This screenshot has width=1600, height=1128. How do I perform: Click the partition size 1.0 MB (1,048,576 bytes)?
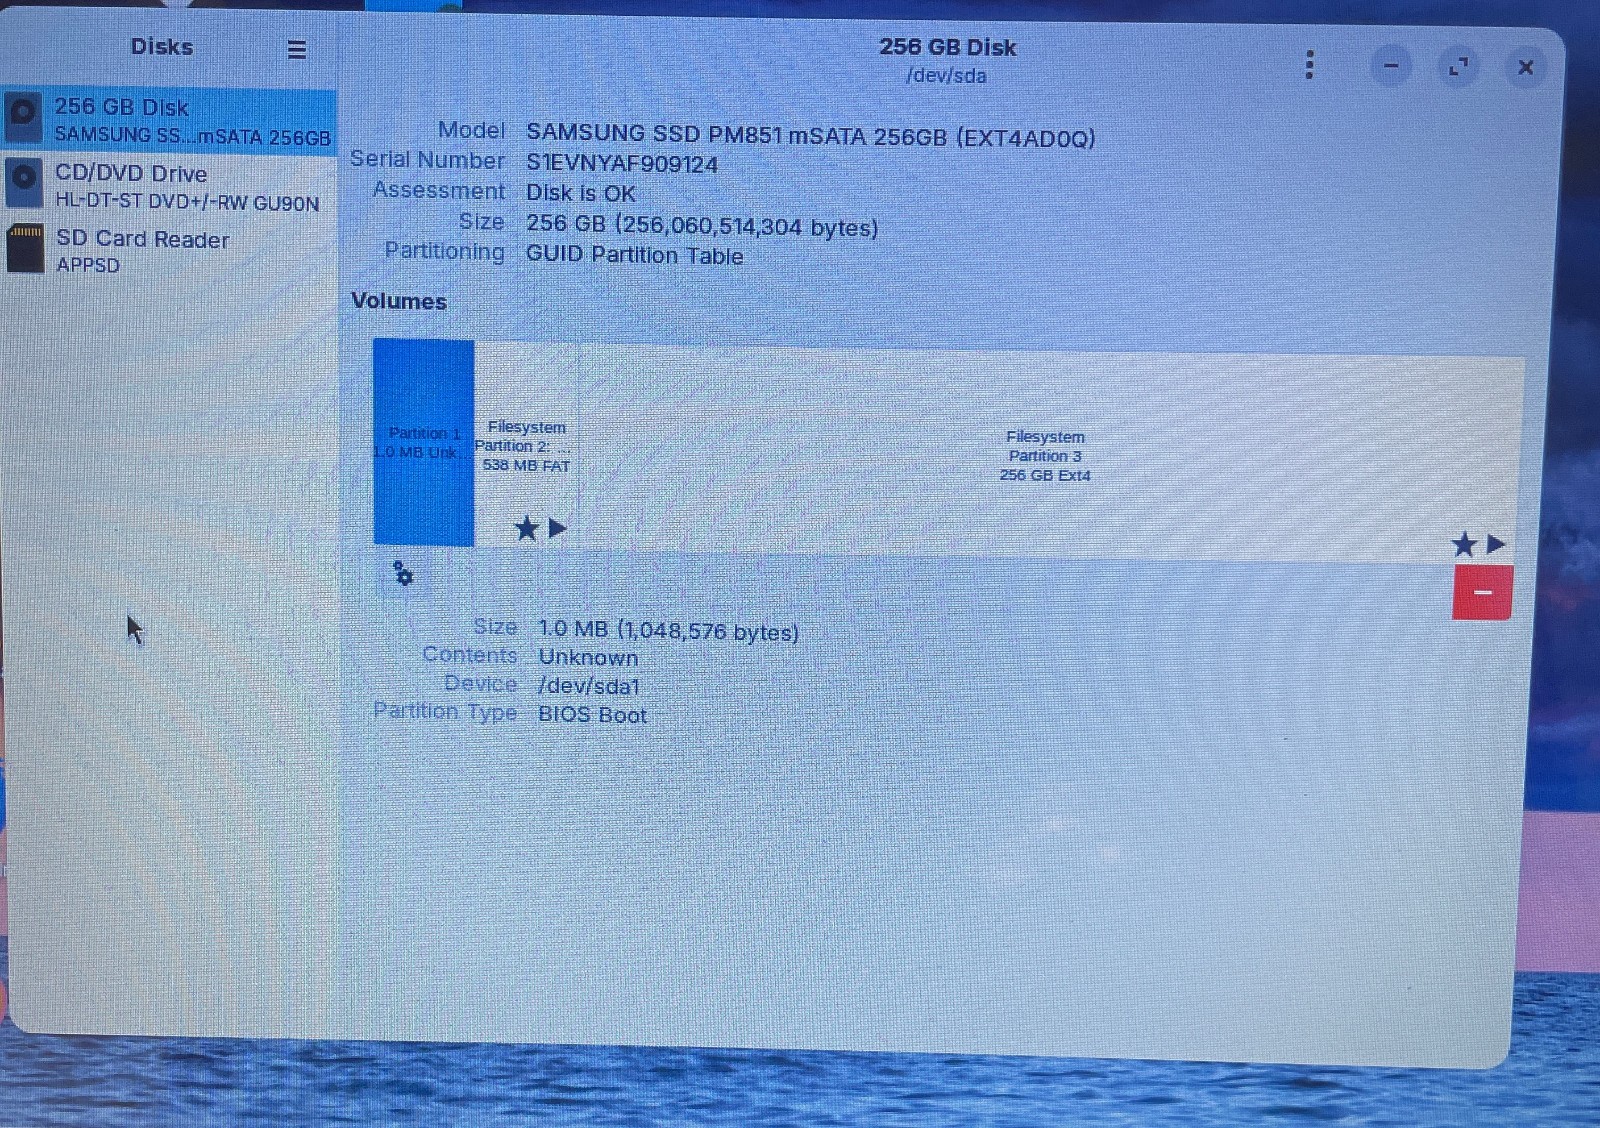pos(668,630)
